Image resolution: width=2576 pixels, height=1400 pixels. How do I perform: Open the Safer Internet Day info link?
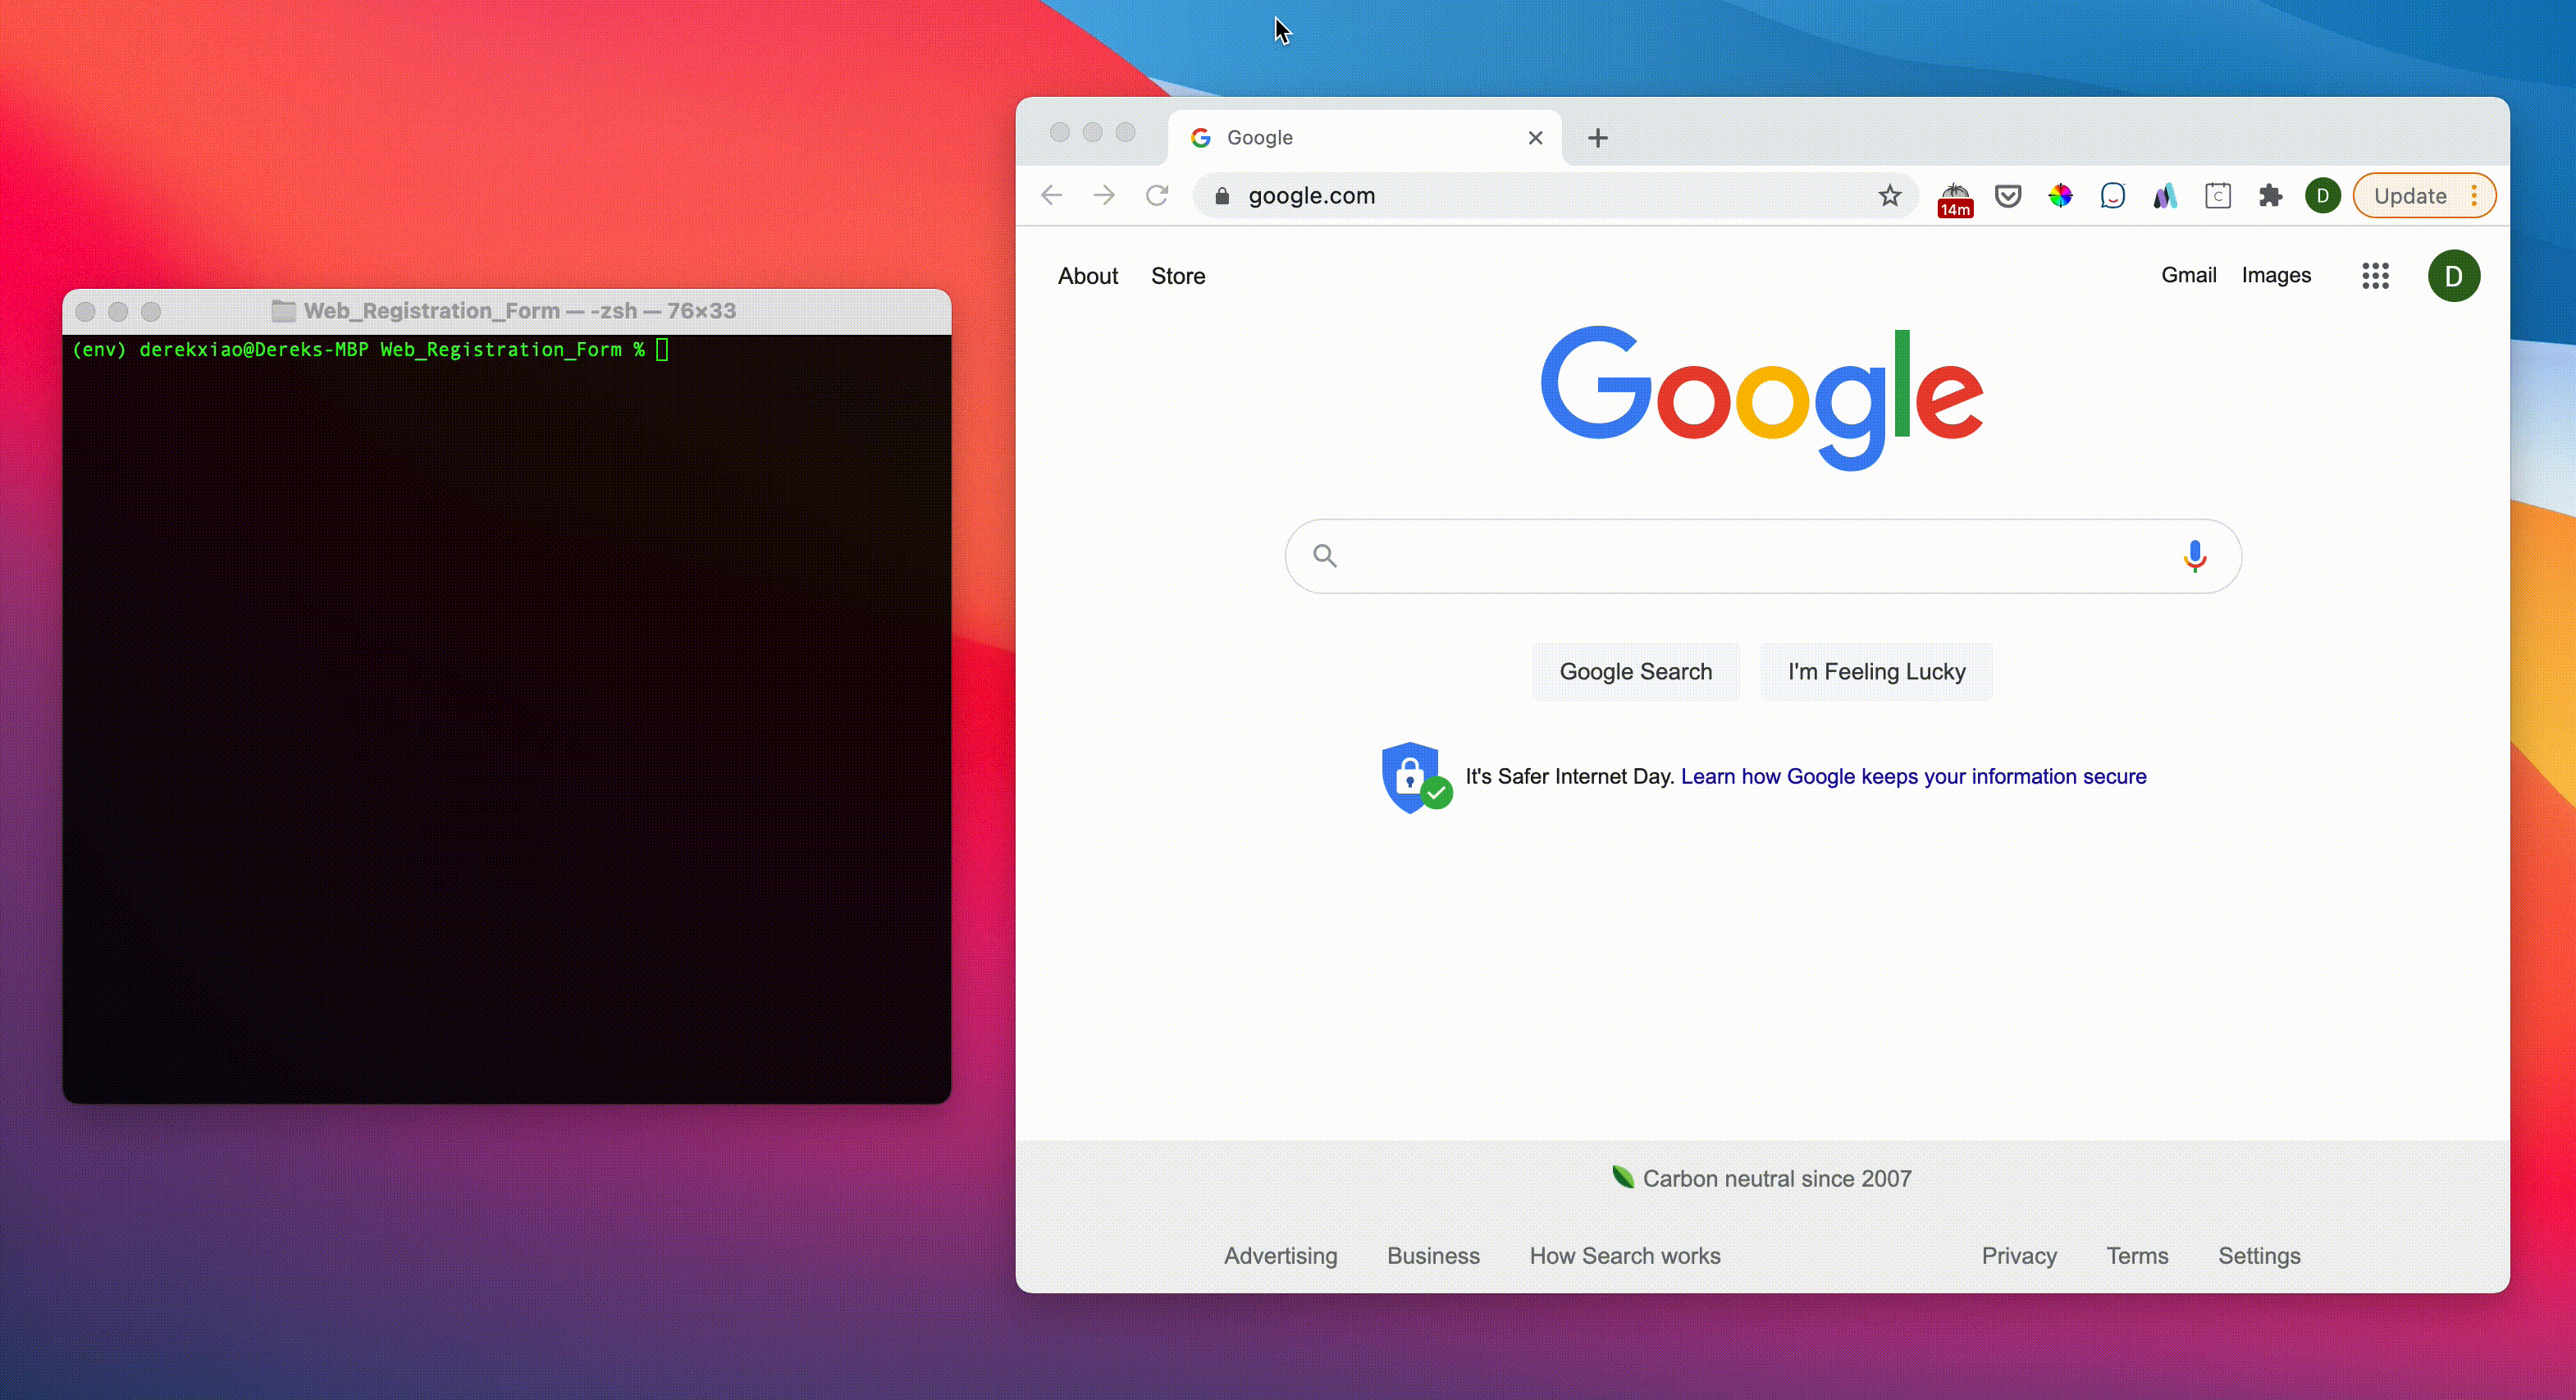click(1913, 777)
